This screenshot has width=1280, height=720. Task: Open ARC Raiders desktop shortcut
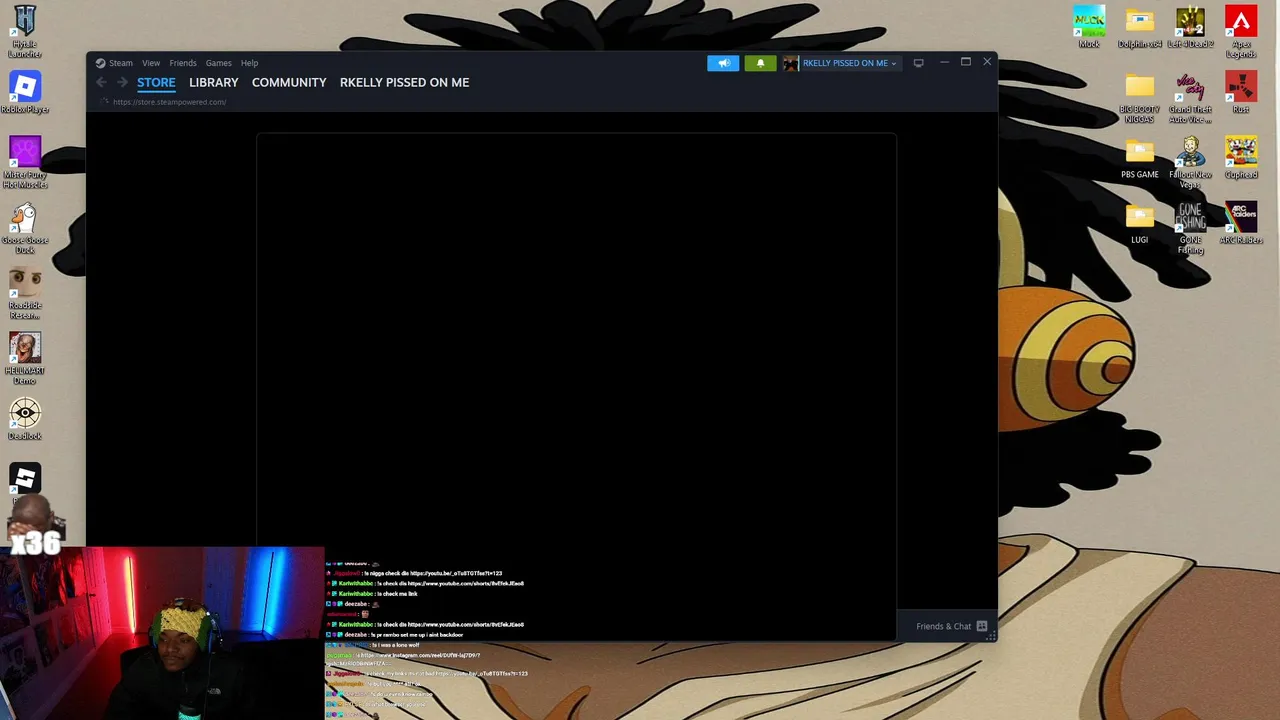(x=1241, y=224)
